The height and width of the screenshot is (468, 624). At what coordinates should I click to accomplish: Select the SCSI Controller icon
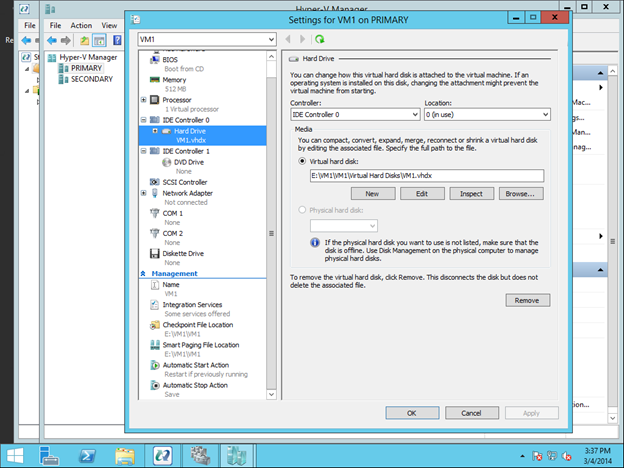click(154, 182)
